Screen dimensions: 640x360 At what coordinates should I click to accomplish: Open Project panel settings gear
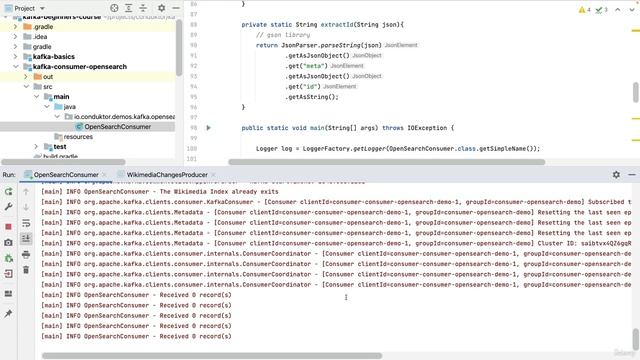(162, 8)
